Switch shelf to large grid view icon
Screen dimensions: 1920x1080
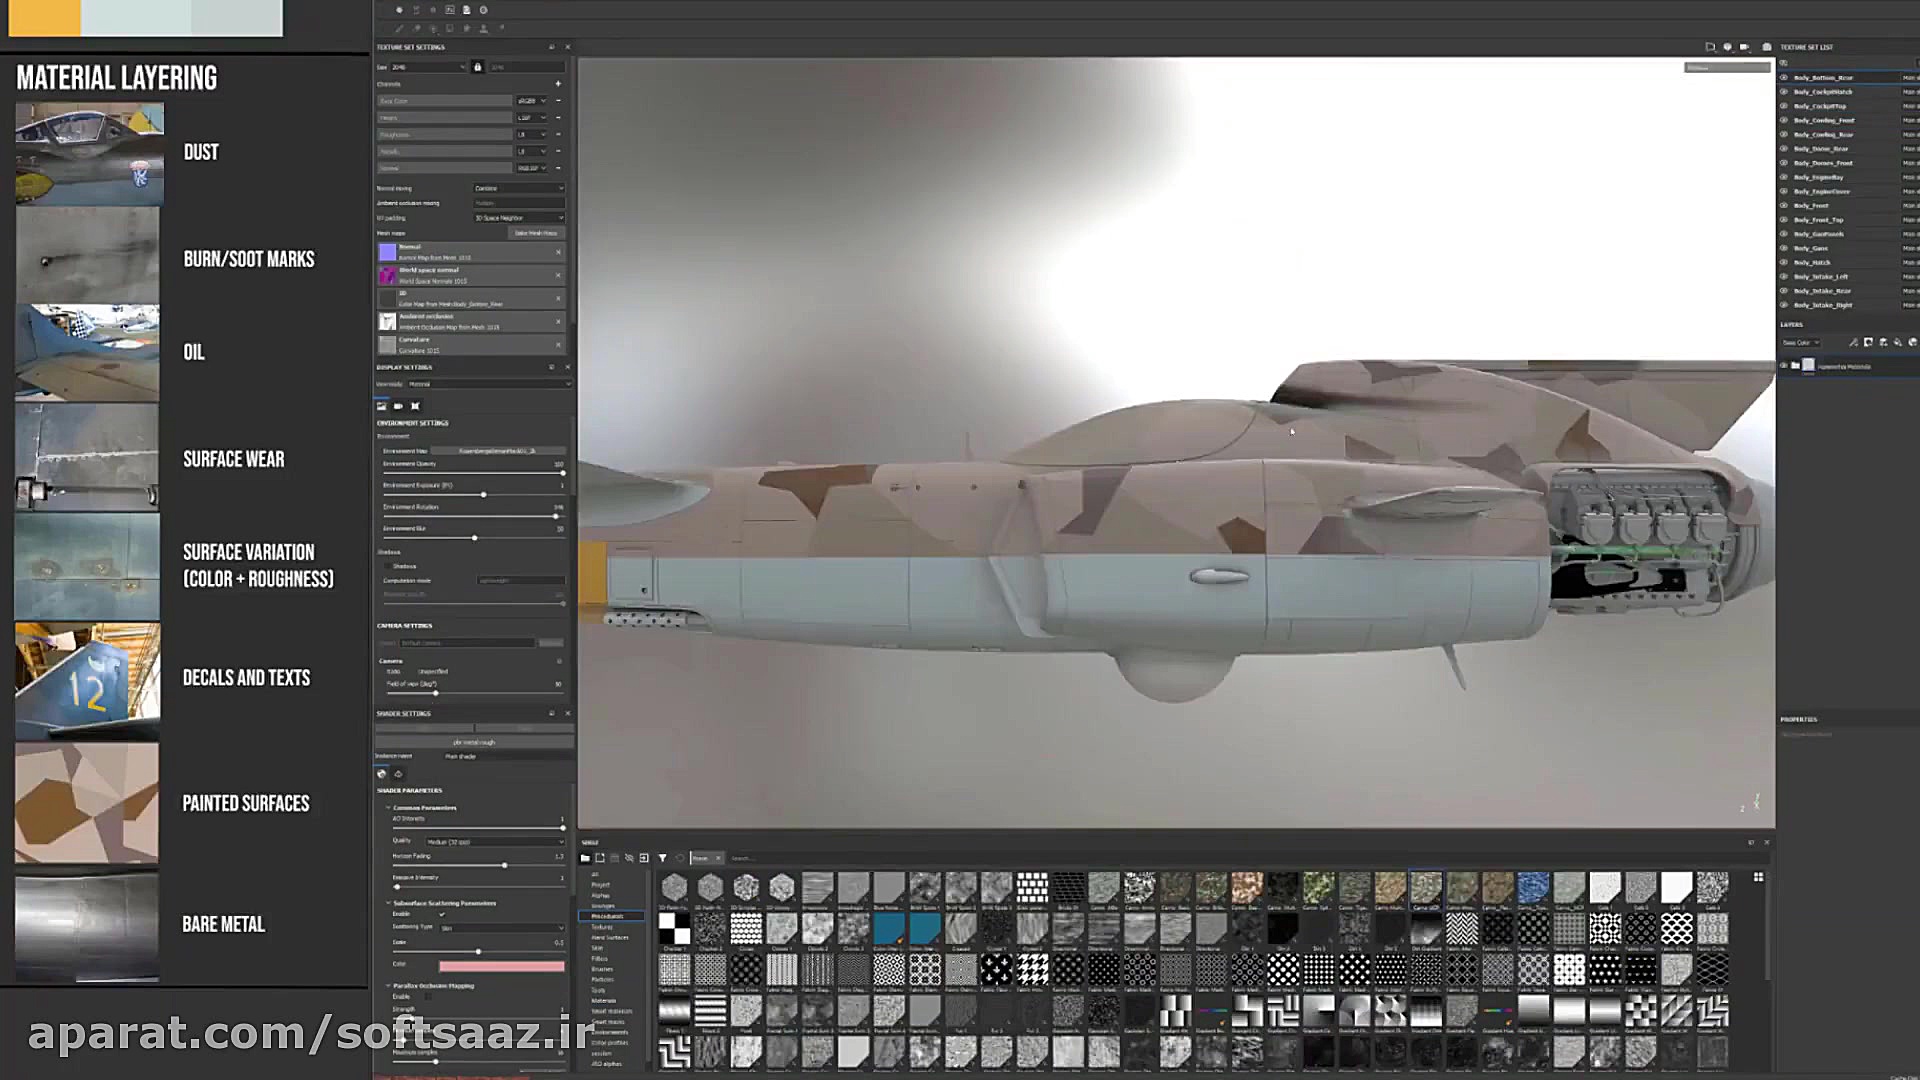[x=1758, y=877]
